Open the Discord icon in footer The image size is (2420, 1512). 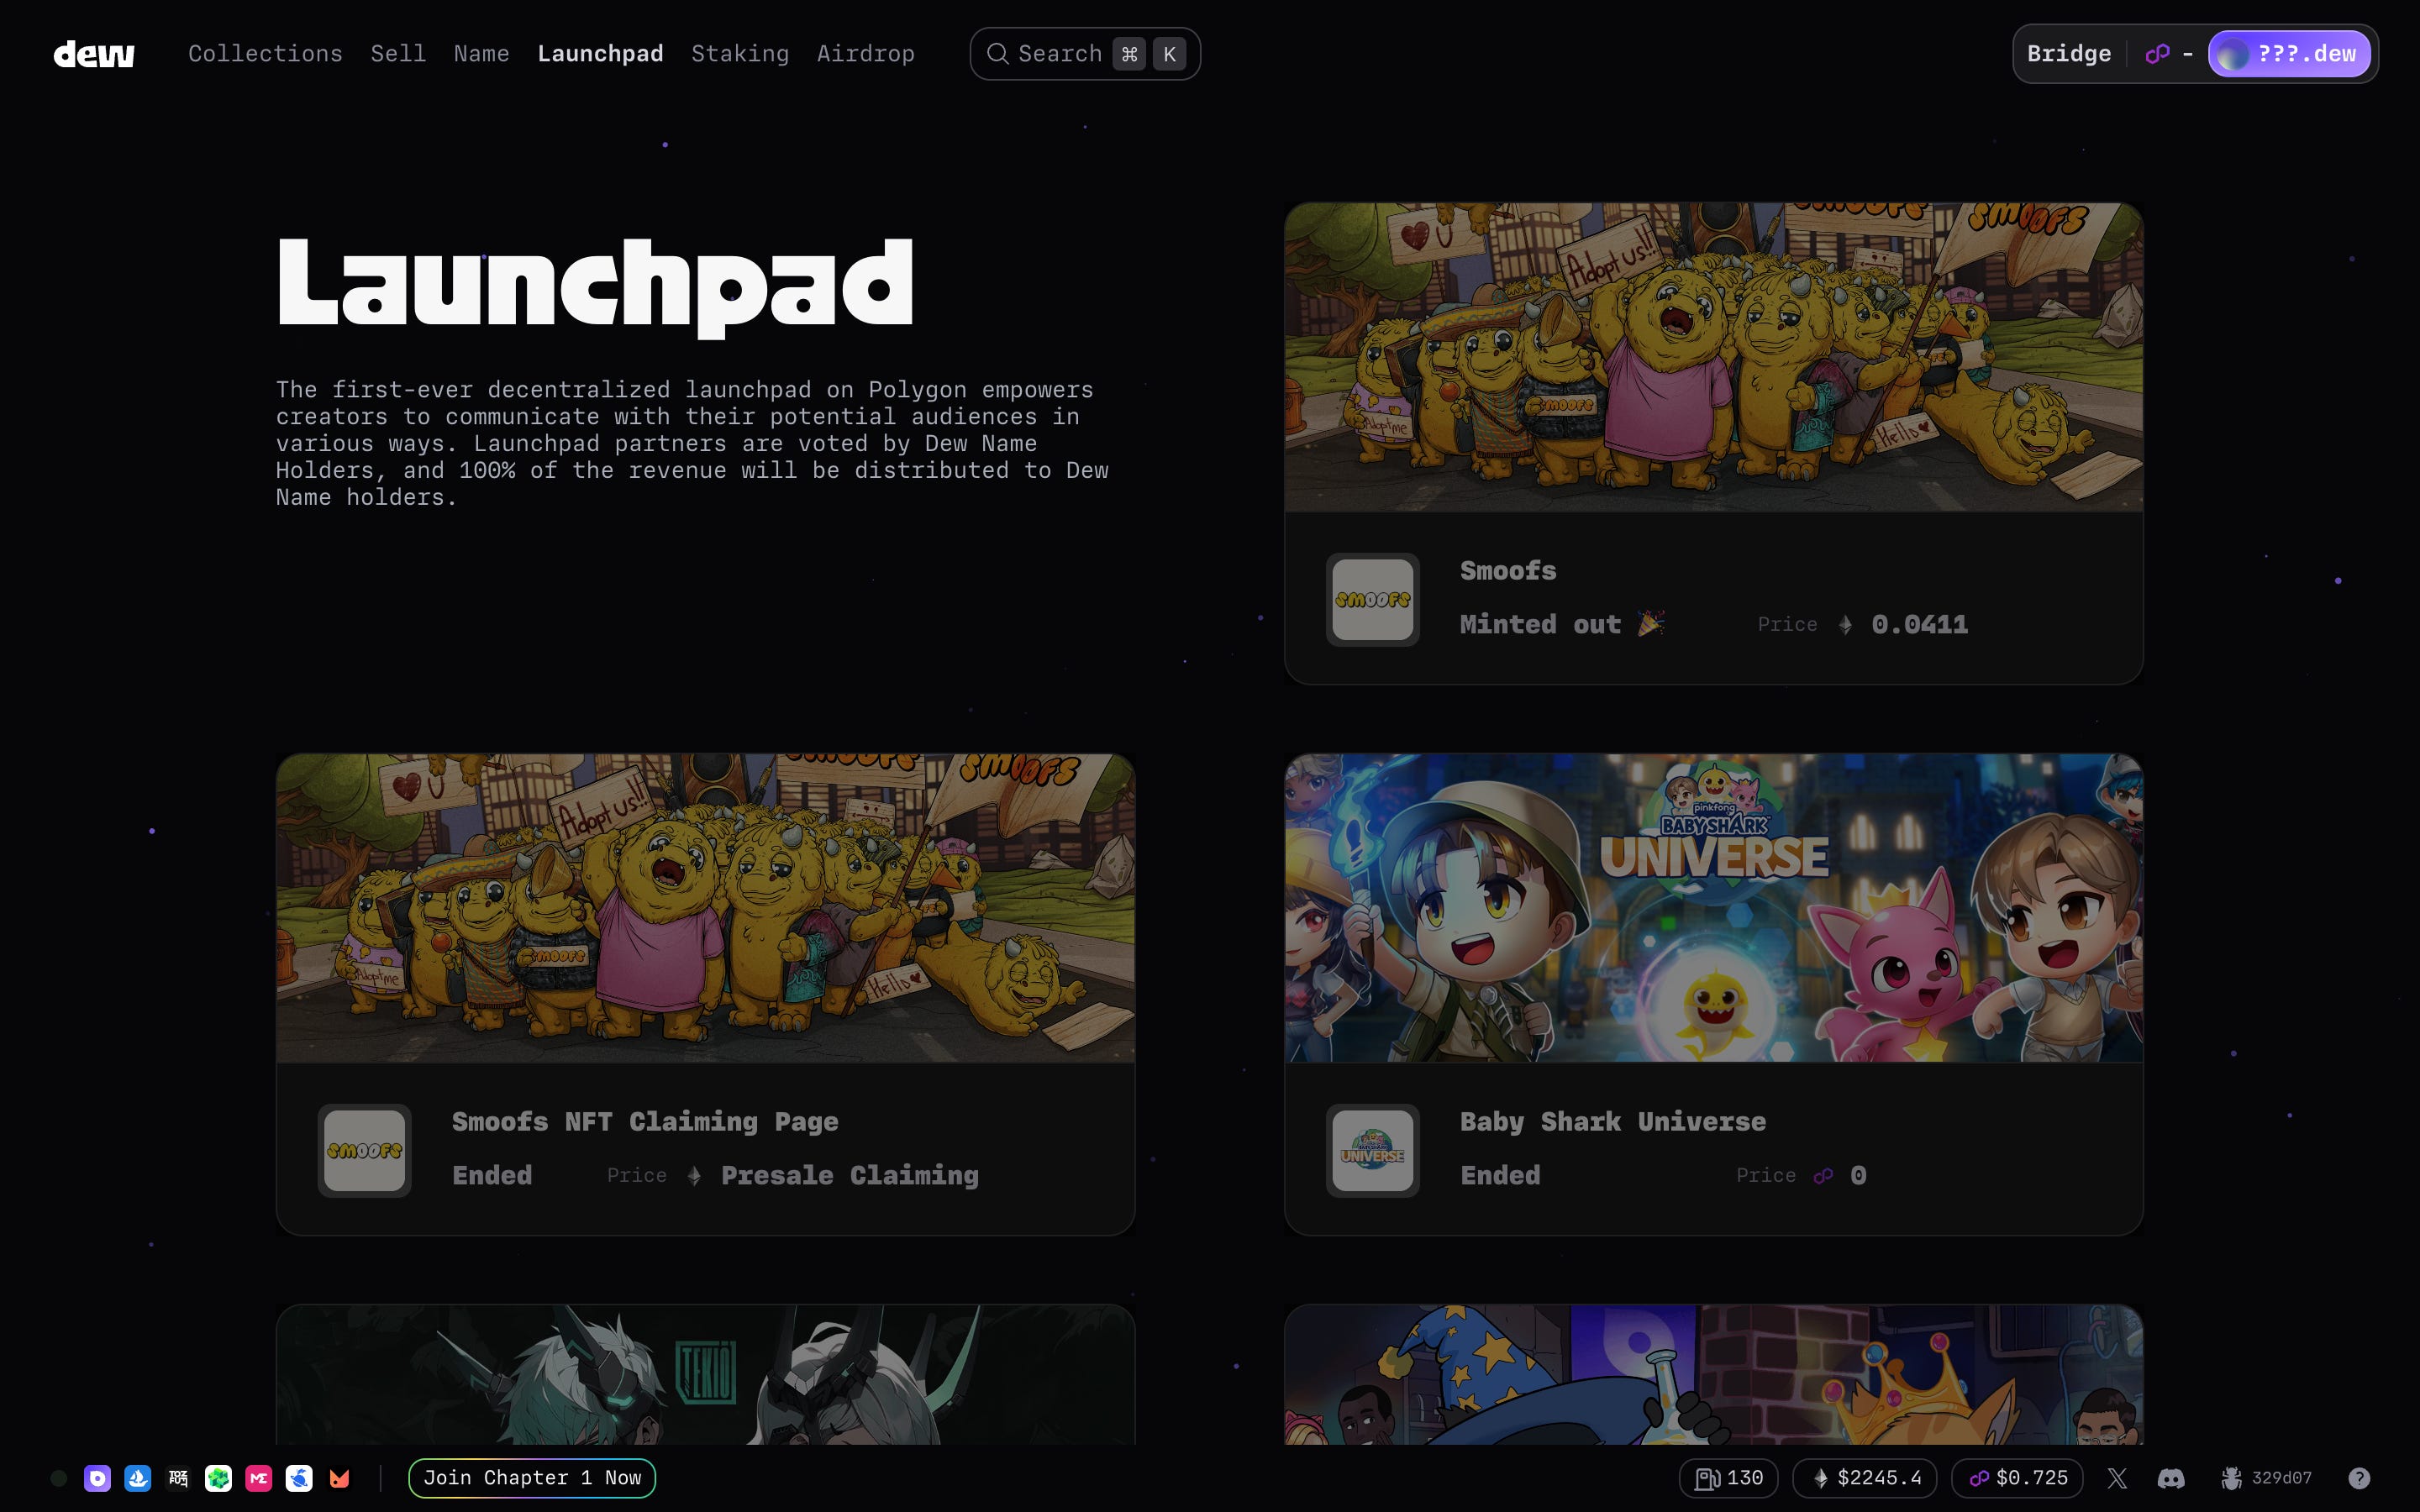pos(2171,1478)
